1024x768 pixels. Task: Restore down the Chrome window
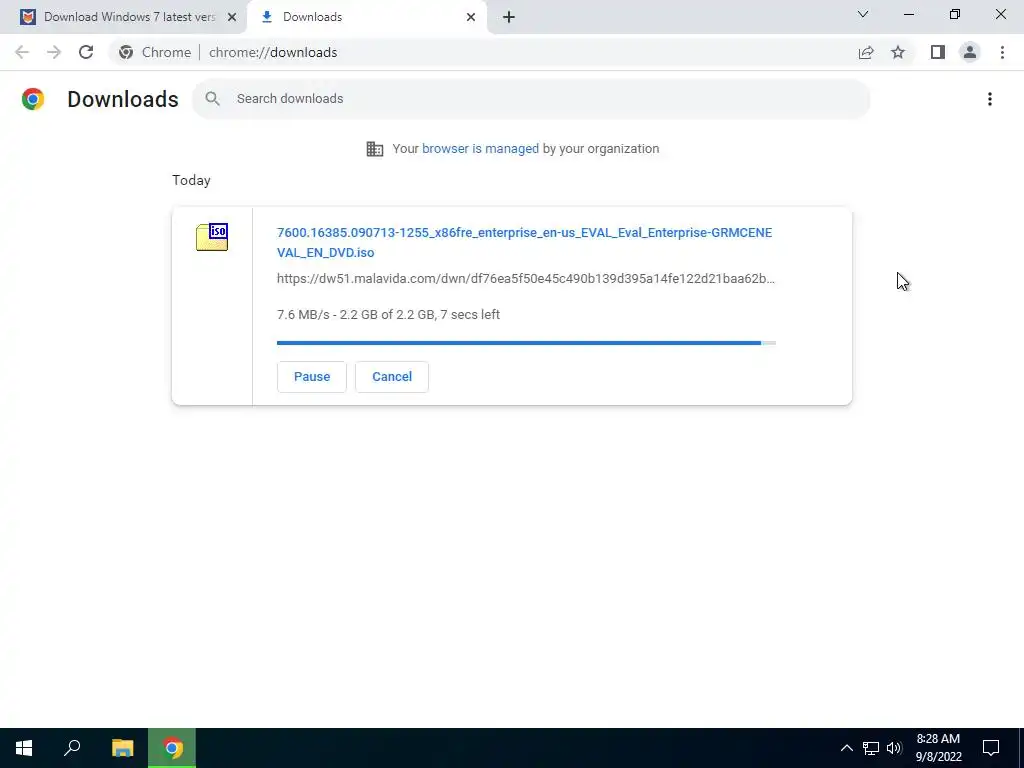coord(955,14)
